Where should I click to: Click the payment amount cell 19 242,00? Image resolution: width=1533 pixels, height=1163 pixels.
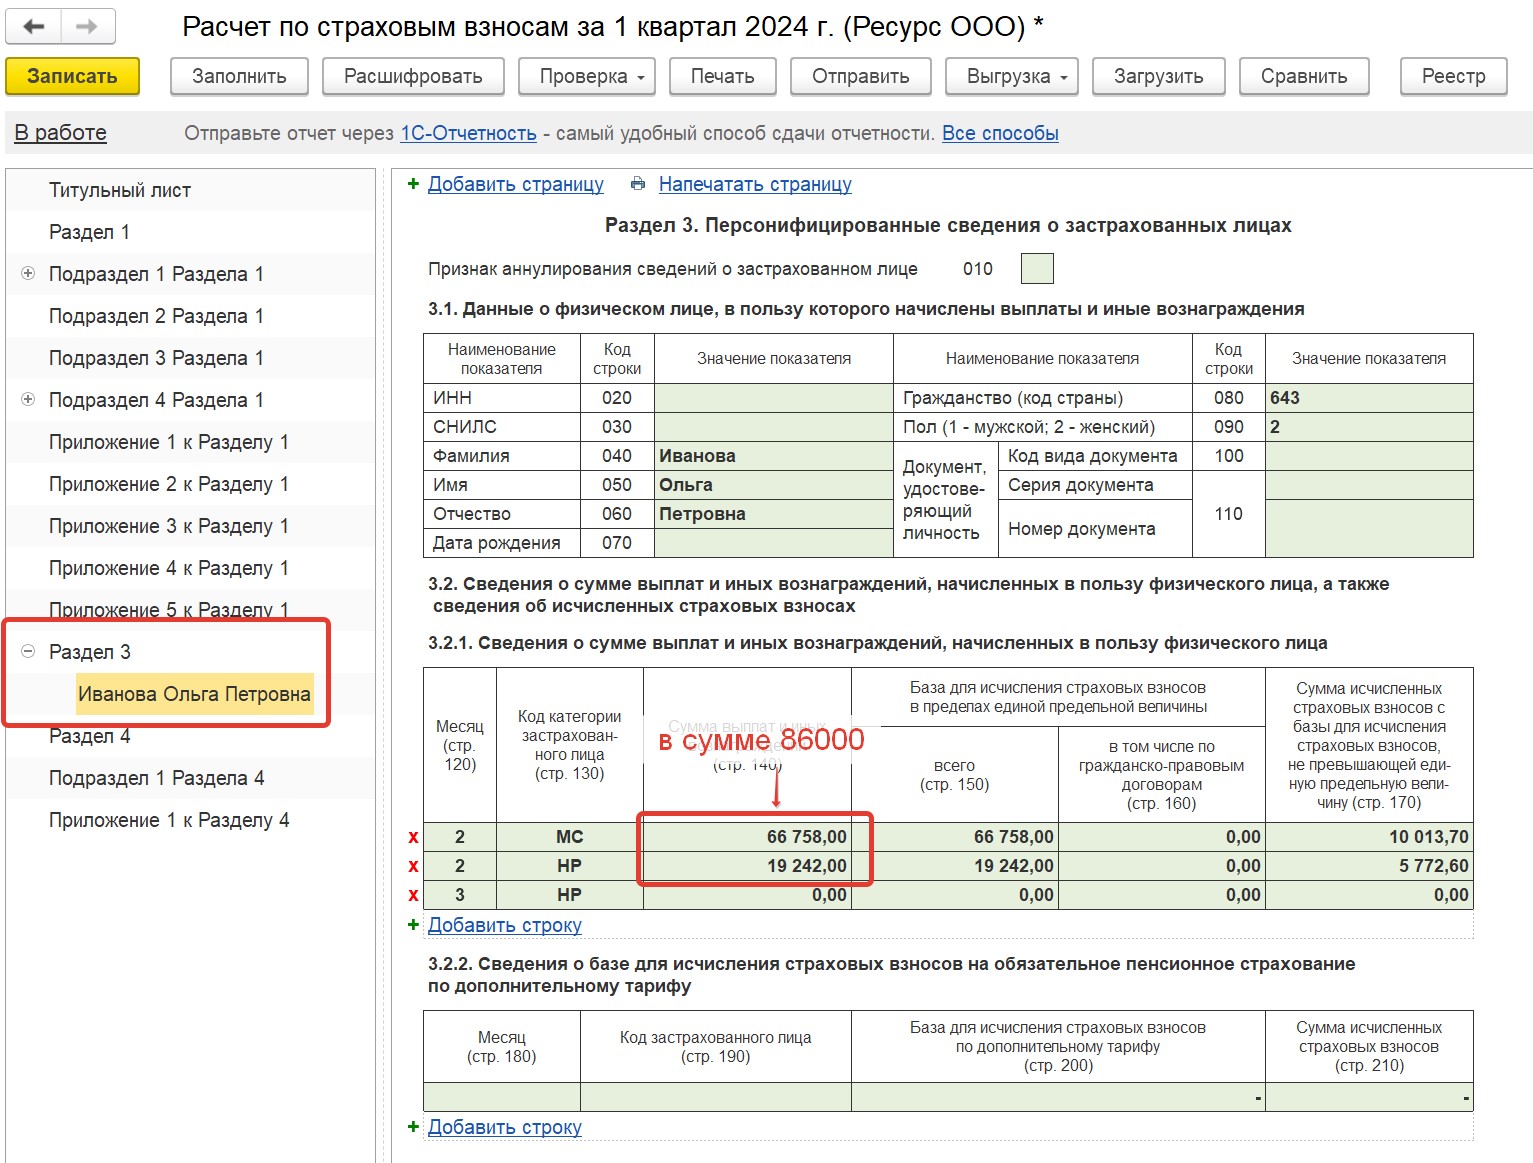[747, 866]
